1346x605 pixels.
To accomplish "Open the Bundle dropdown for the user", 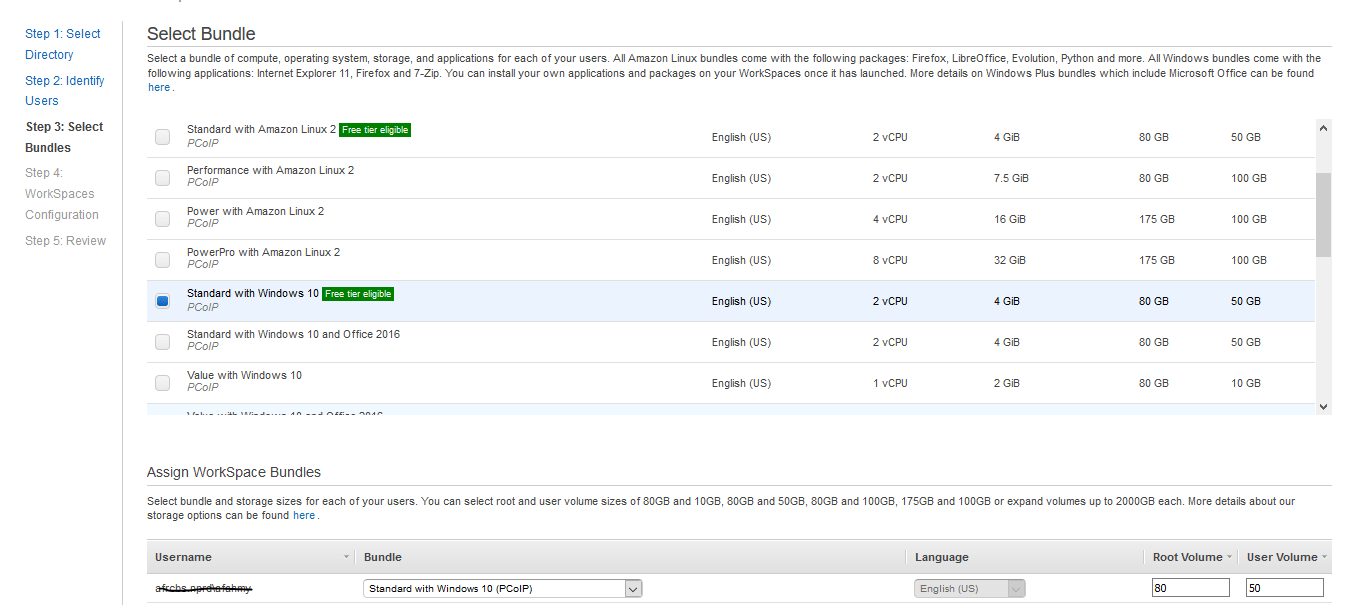I will pyautogui.click(x=502, y=589).
